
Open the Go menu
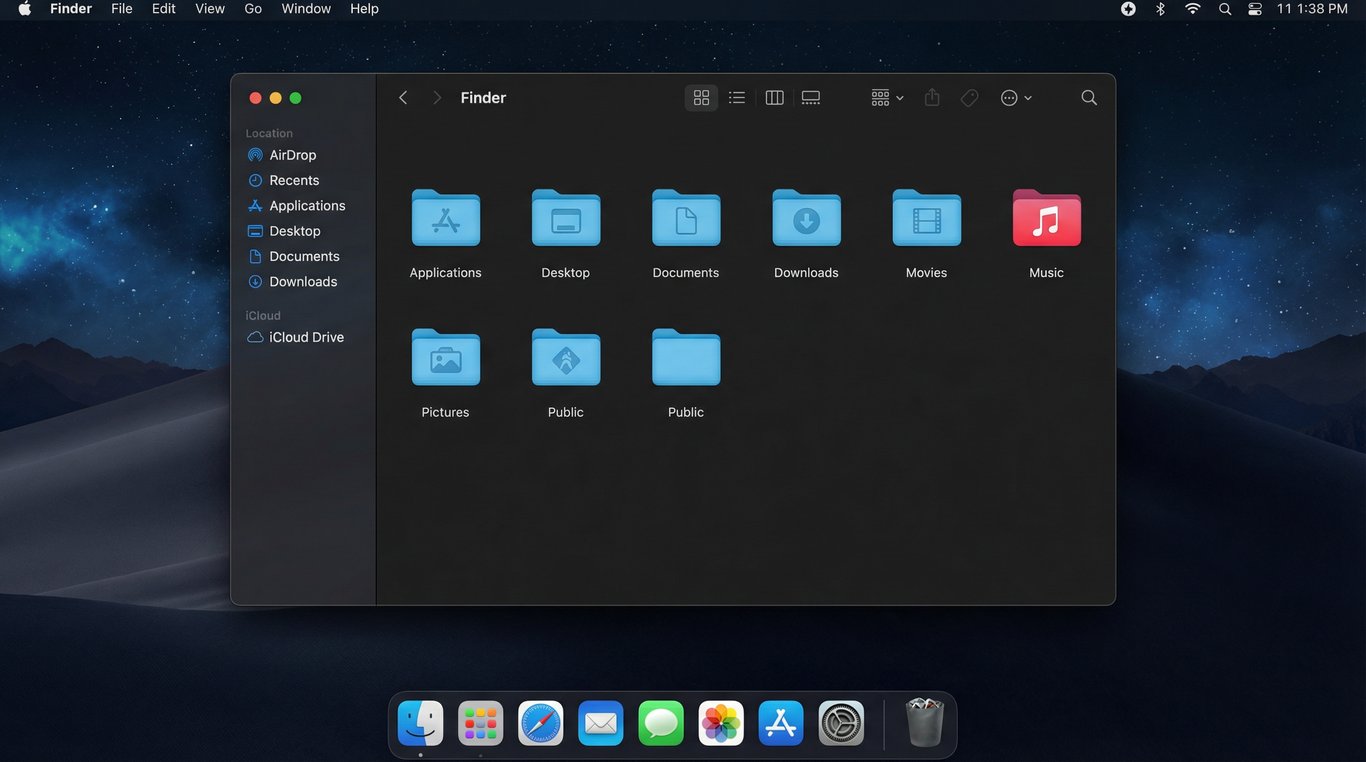(x=252, y=8)
